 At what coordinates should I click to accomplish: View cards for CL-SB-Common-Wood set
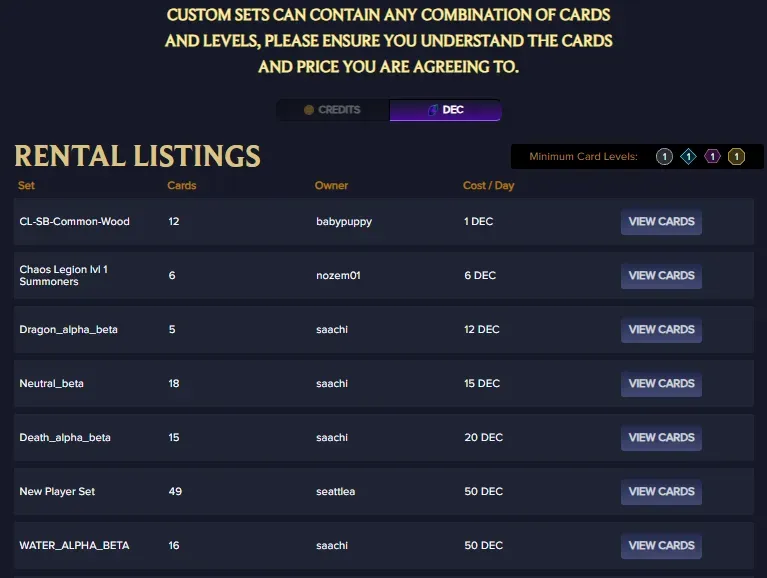[x=661, y=222]
